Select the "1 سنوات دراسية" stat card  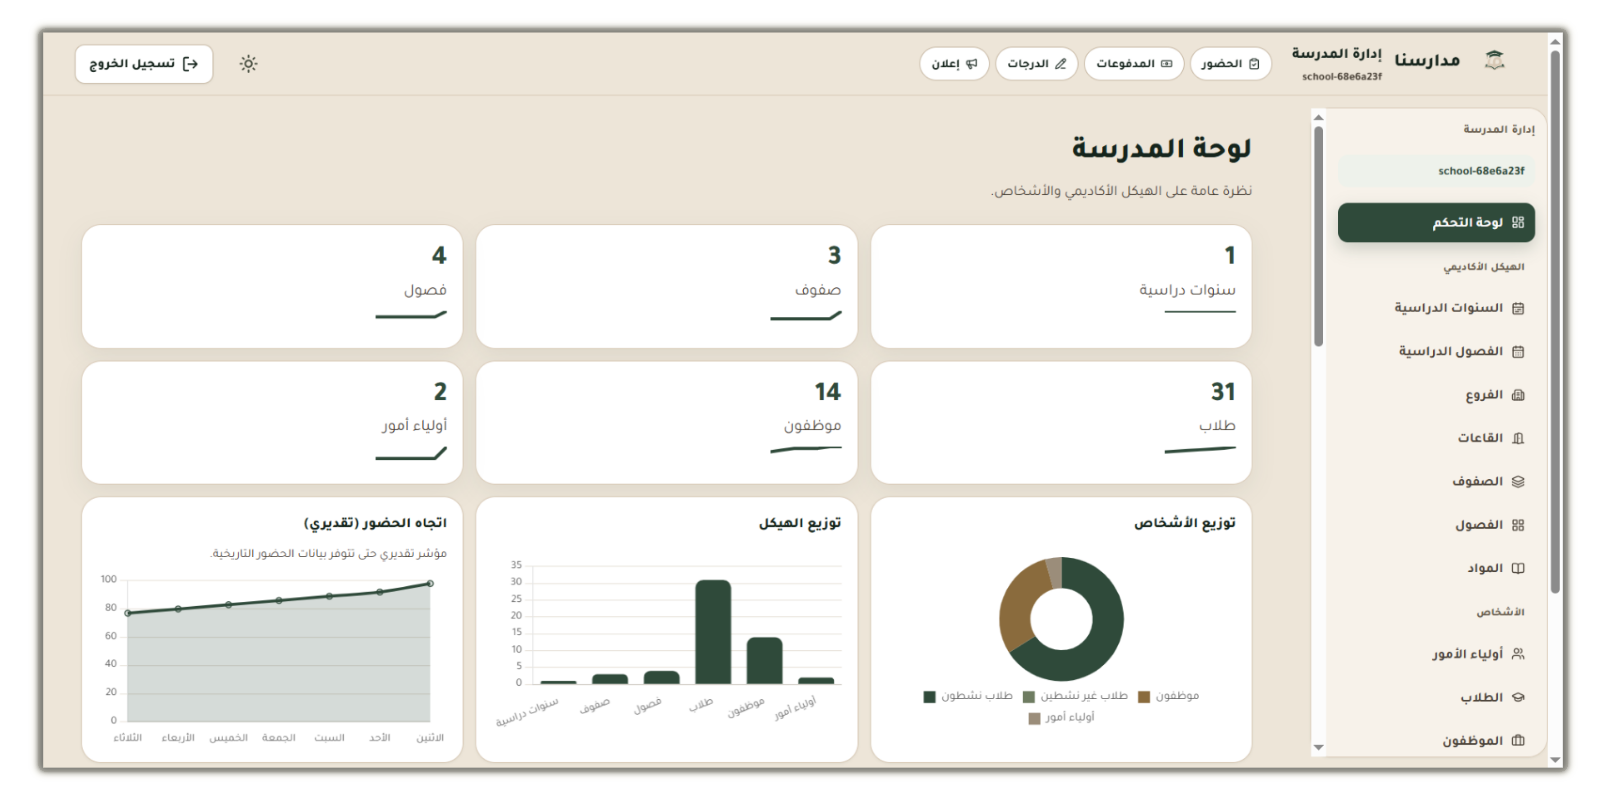point(1061,286)
